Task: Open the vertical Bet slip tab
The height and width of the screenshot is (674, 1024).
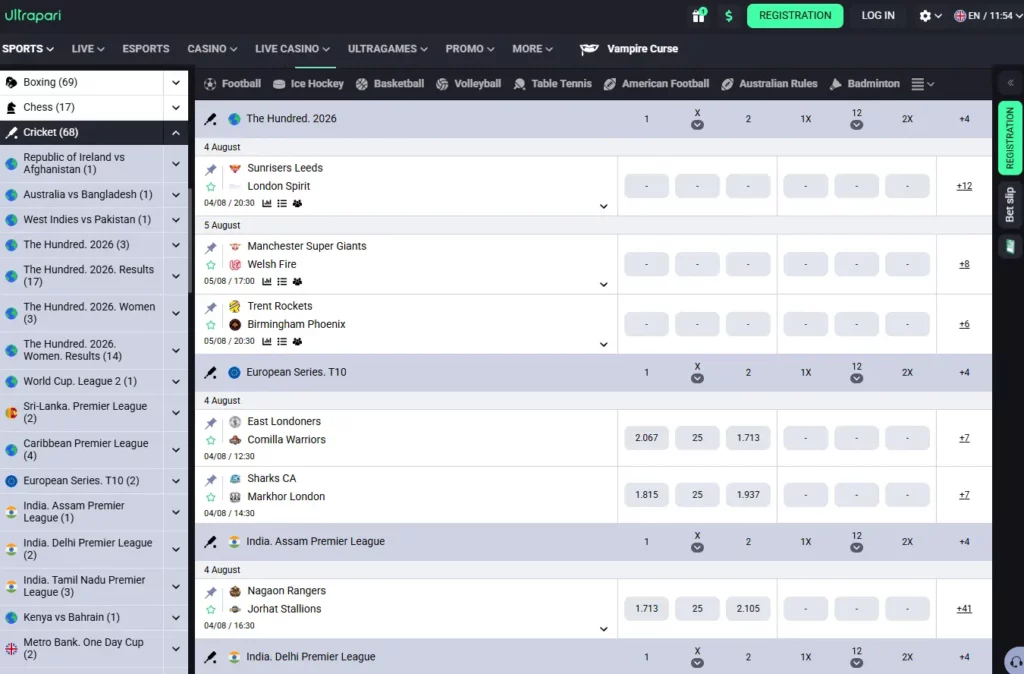Action: [1010, 204]
